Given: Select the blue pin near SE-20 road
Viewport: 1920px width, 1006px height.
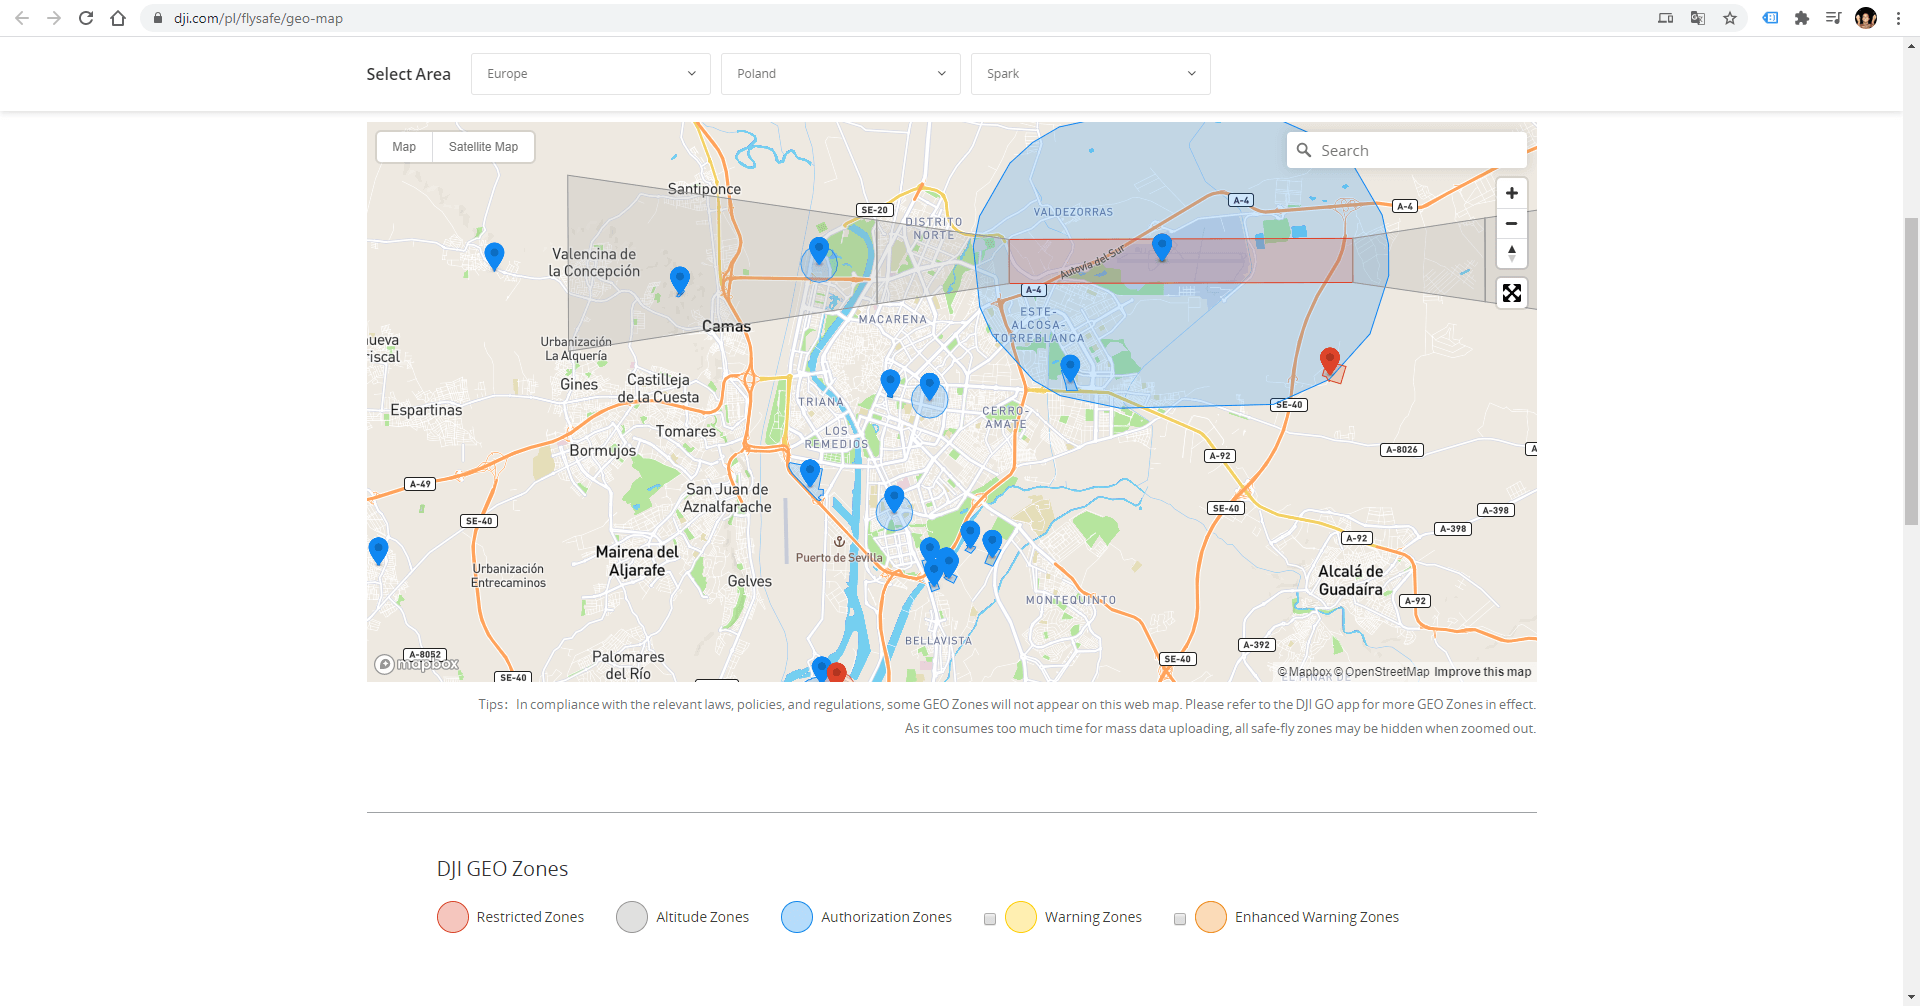Looking at the screenshot, I should (x=819, y=250).
